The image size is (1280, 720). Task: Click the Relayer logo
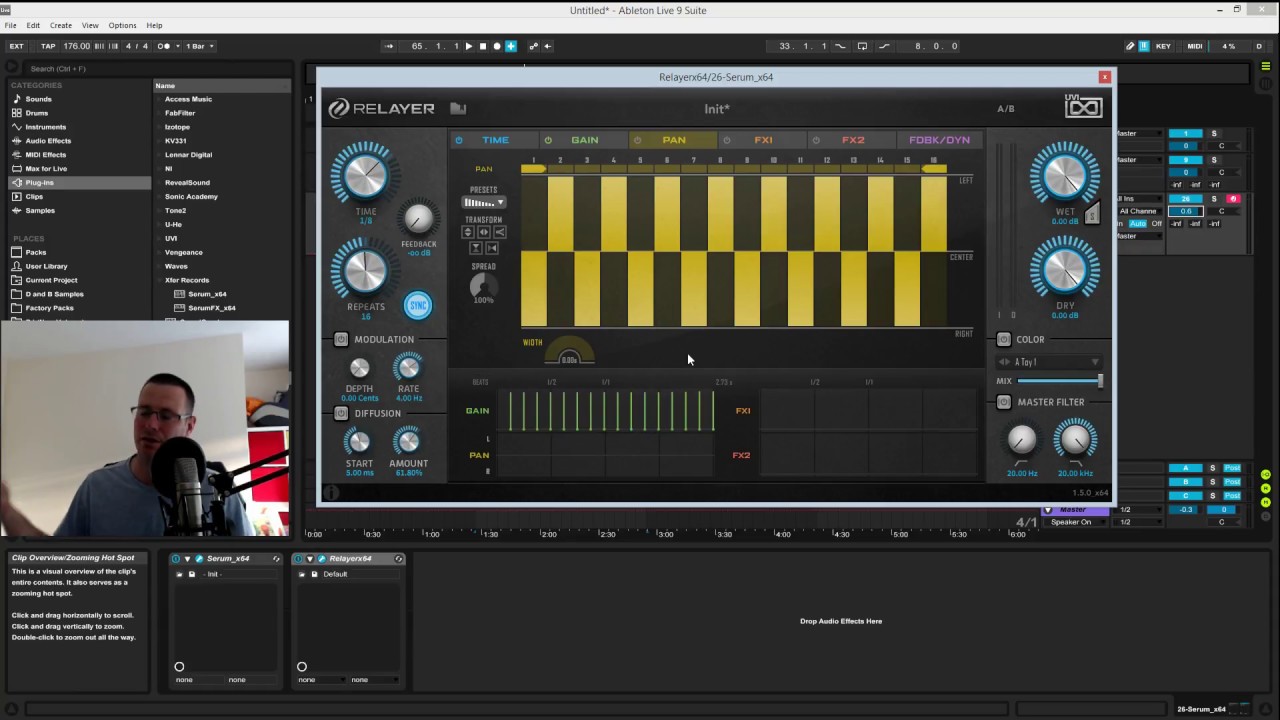(x=382, y=108)
